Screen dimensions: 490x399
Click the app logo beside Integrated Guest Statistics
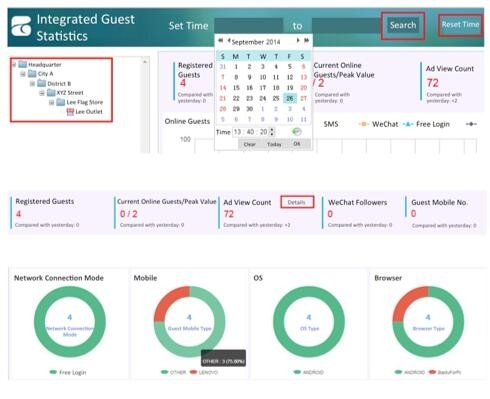21,26
